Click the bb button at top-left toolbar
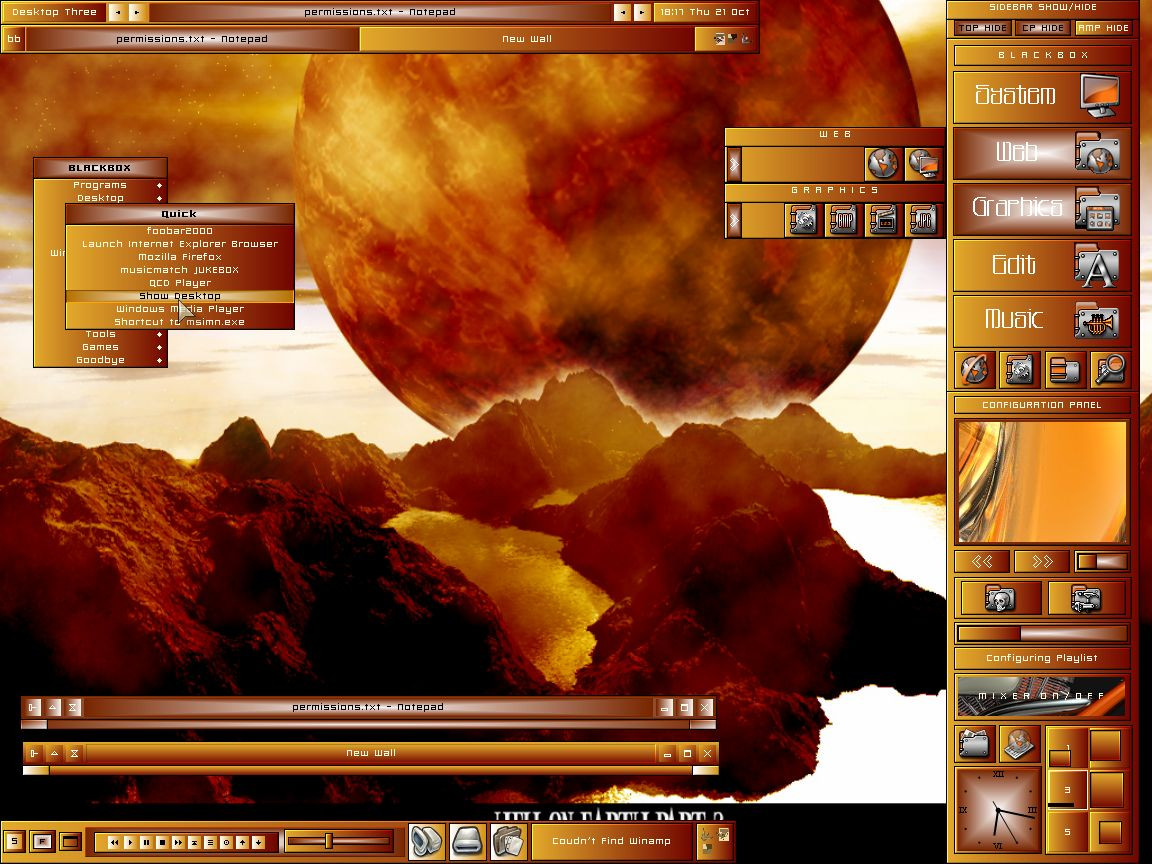 14,39
